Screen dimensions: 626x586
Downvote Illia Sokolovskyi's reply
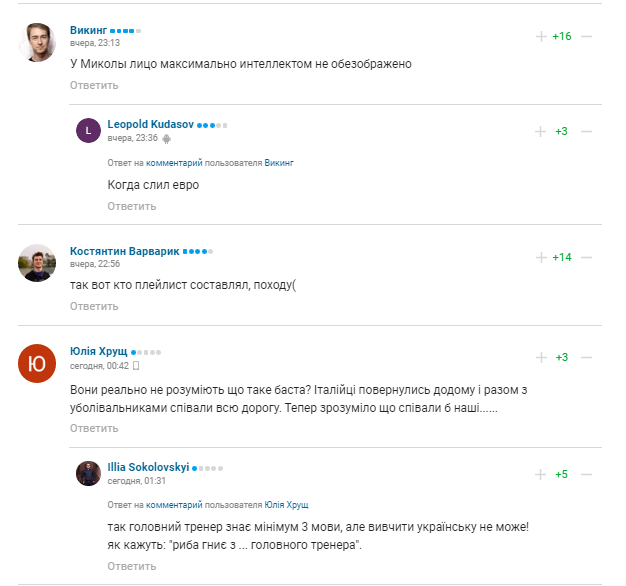coord(587,474)
